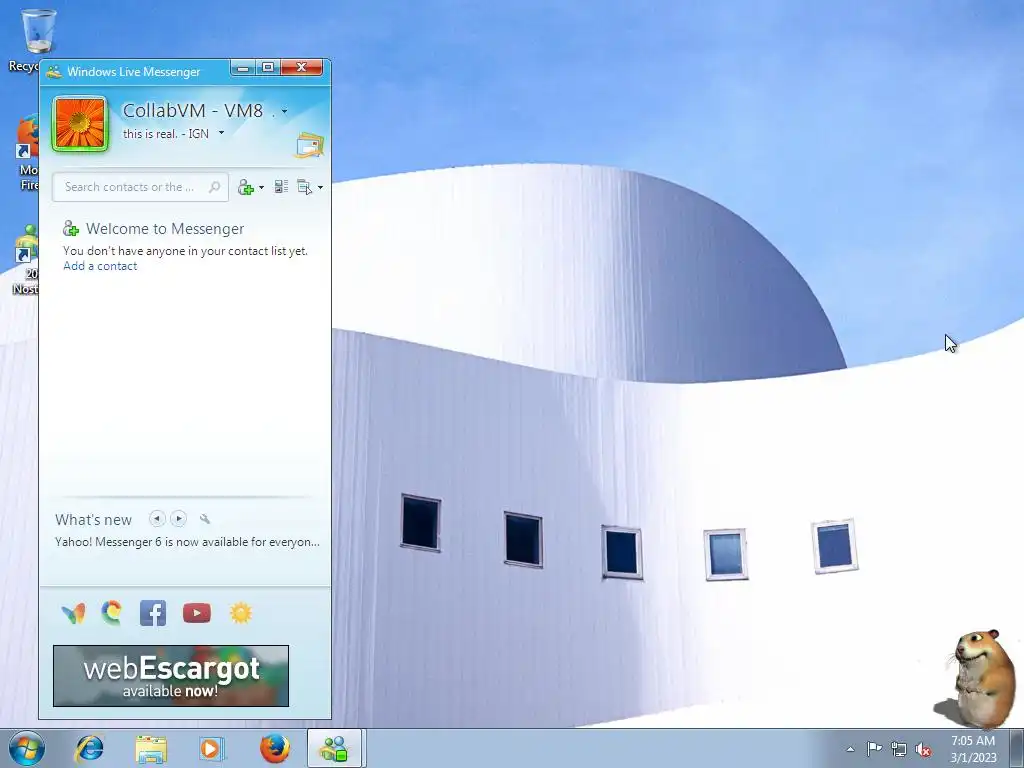
Task: Change contact list layout icon
Action: pos(281,187)
